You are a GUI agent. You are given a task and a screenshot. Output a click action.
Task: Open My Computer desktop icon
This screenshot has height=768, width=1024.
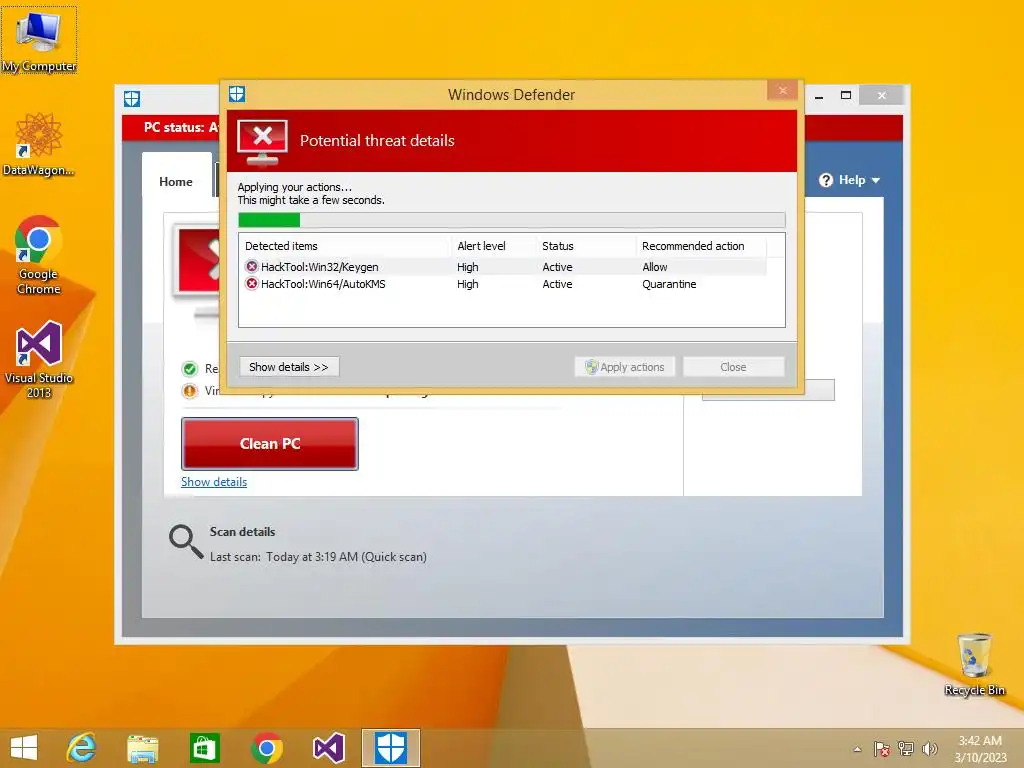click(39, 40)
